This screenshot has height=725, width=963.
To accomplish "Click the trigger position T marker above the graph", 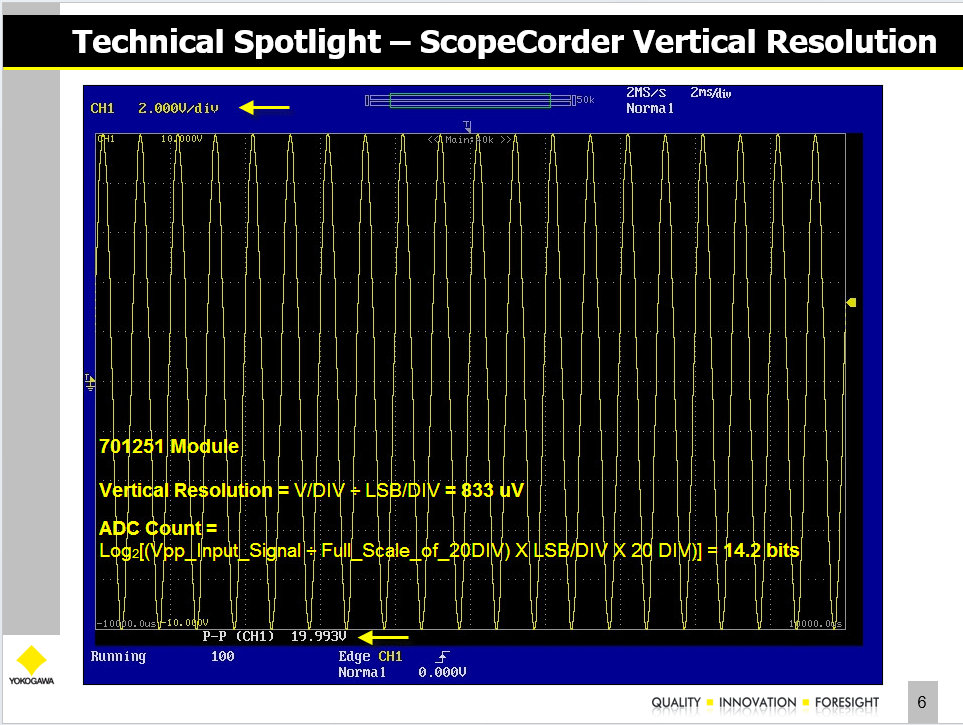I will click(x=467, y=126).
